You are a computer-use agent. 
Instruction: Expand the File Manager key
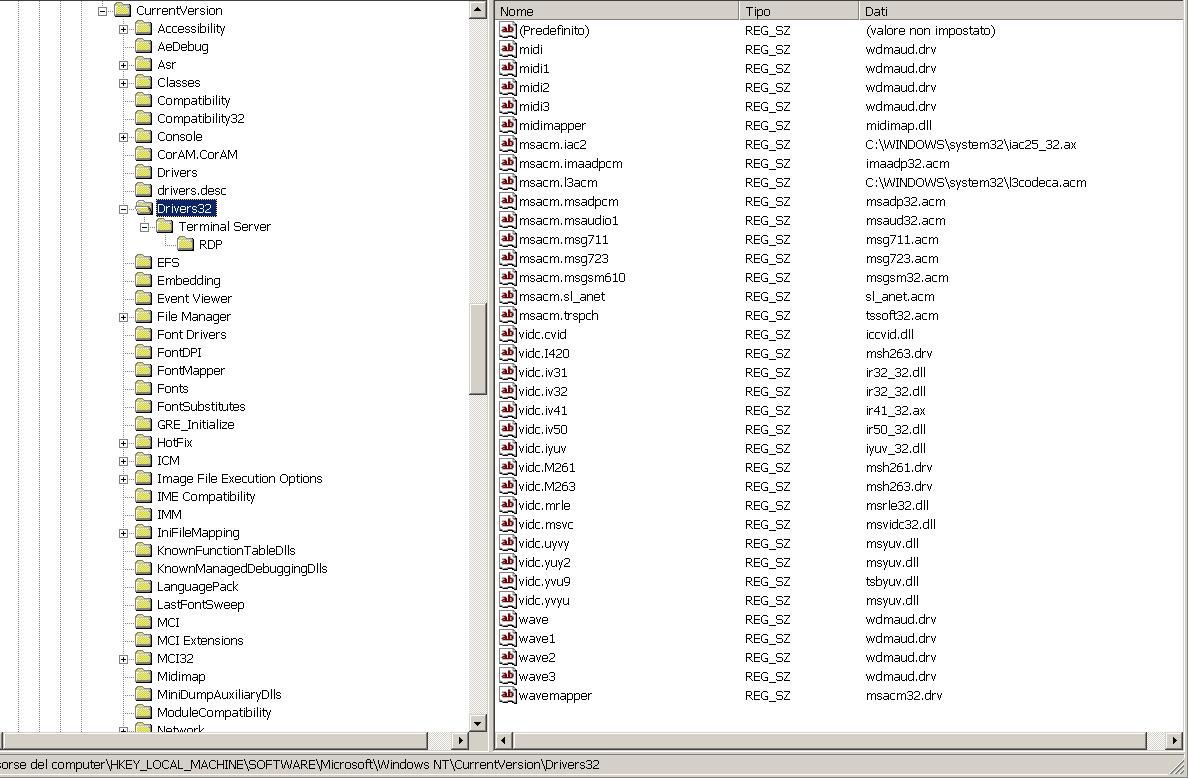[x=123, y=317]
